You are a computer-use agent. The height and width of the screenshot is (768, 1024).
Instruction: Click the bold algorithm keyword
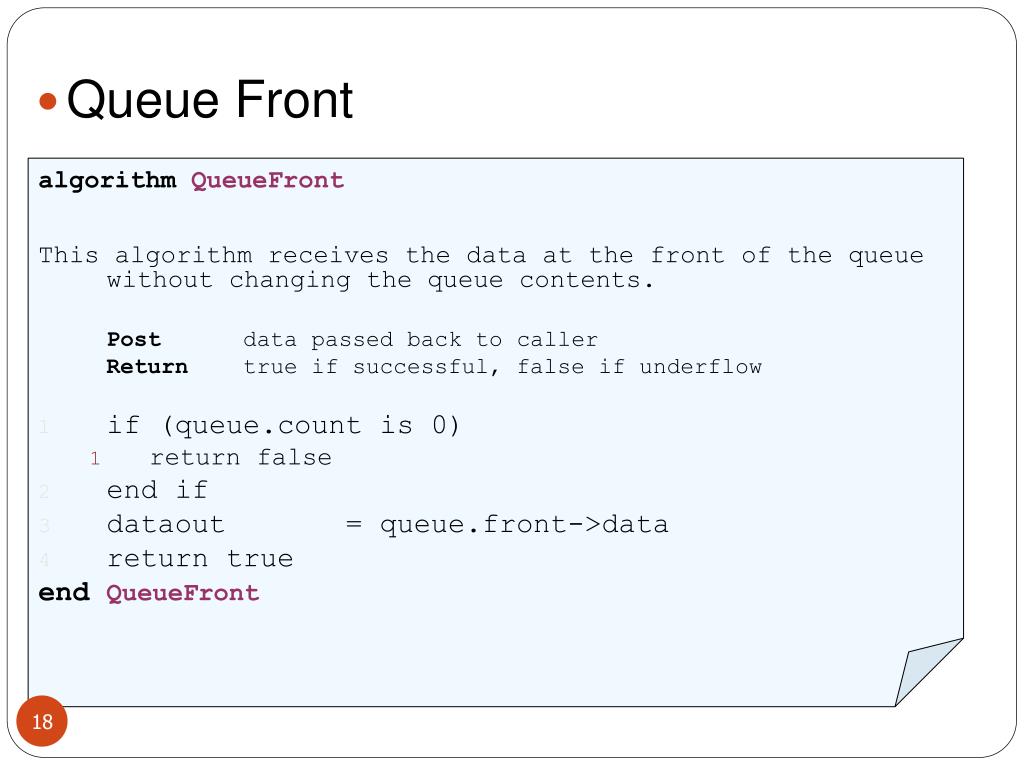tap(107, 181)
